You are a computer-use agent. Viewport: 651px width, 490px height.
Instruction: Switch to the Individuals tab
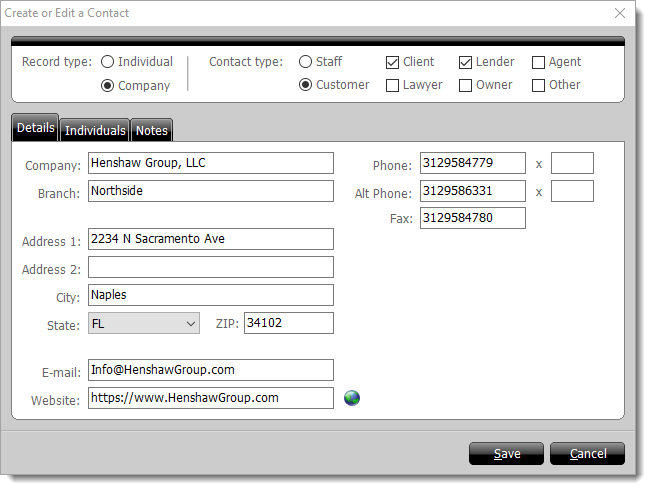point(95,130)
